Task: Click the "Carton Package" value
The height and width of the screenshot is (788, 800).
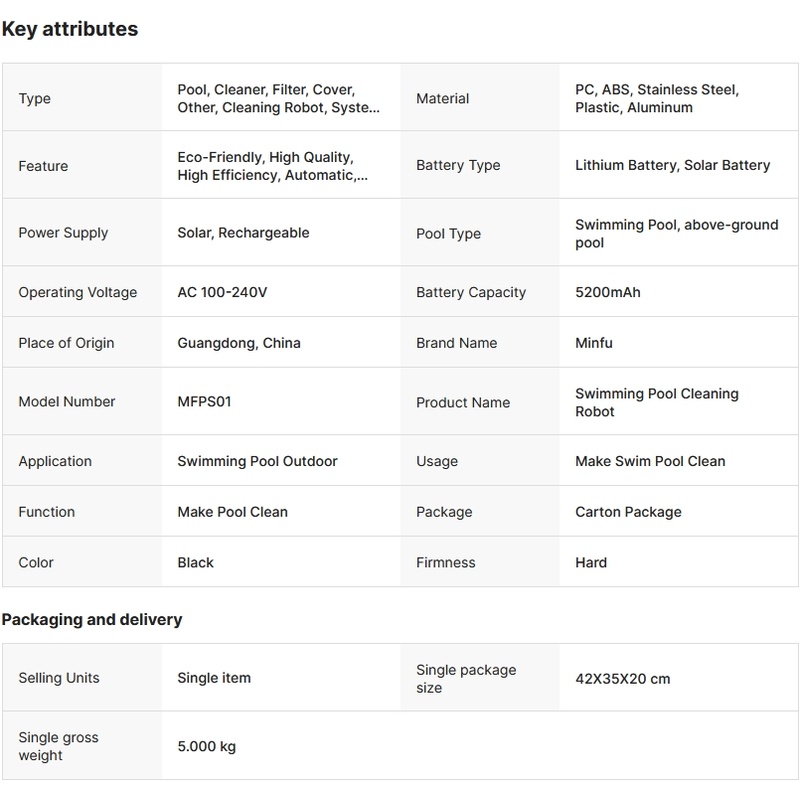Action: [x=628, y=512]
